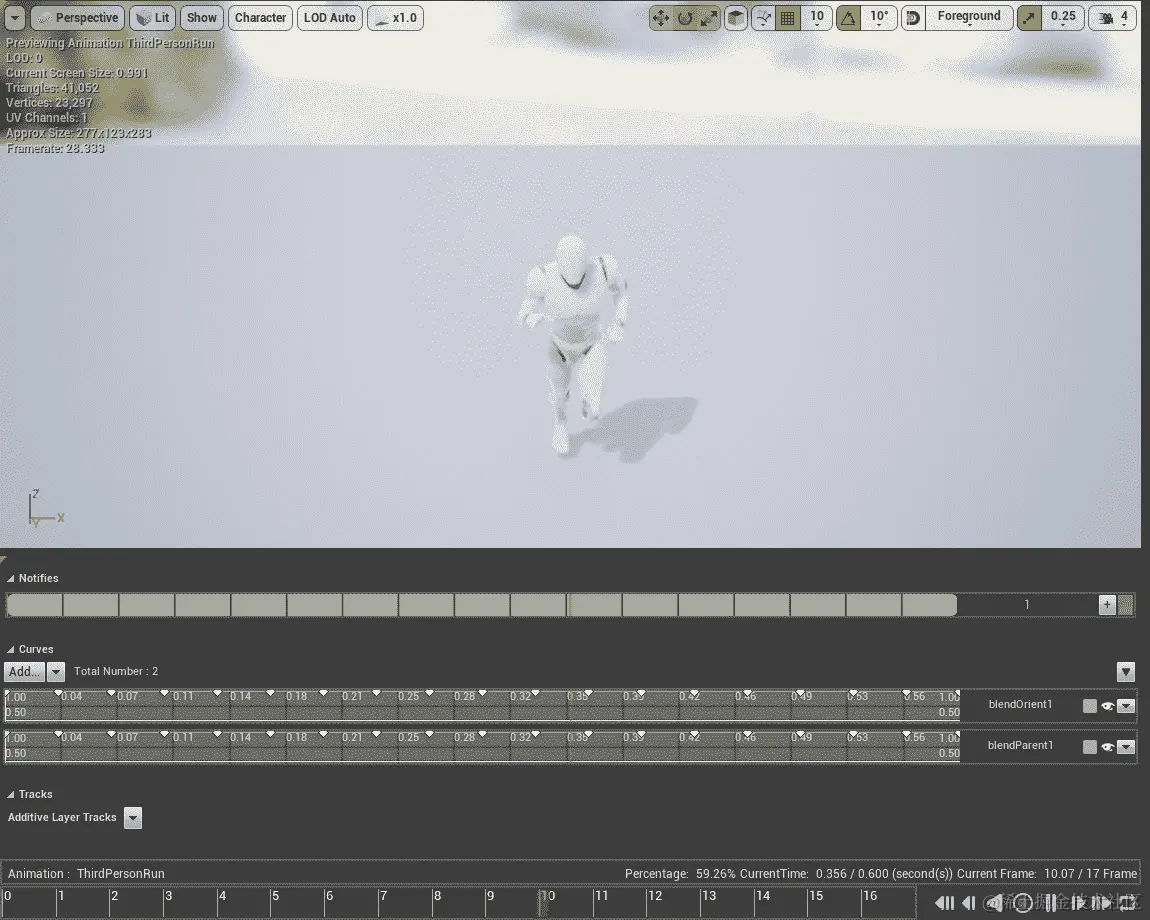
Task: Step one frame backward
Action: click(x=969, y=903)
